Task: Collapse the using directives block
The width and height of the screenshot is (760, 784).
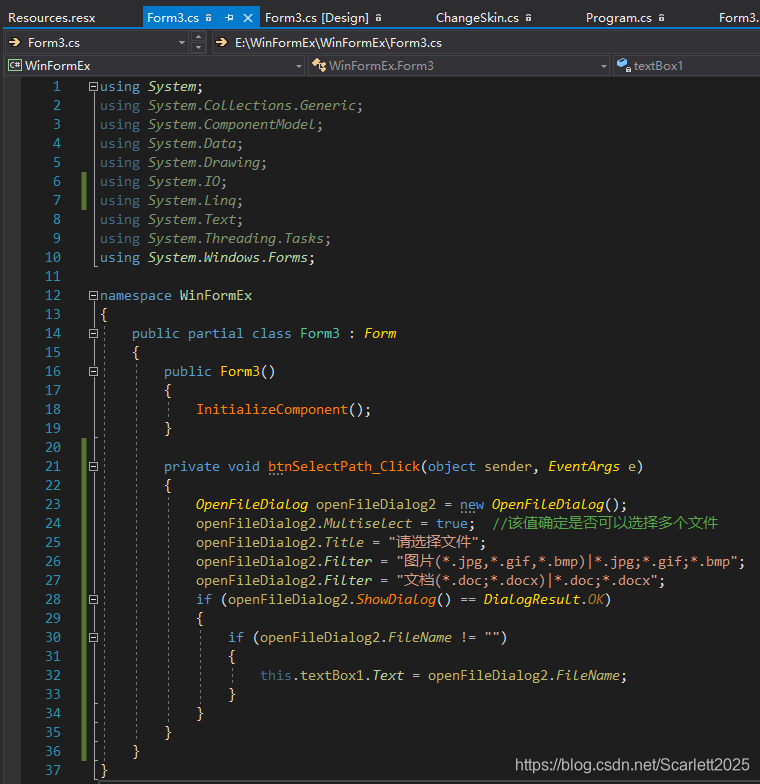Action: coord(93,86)
